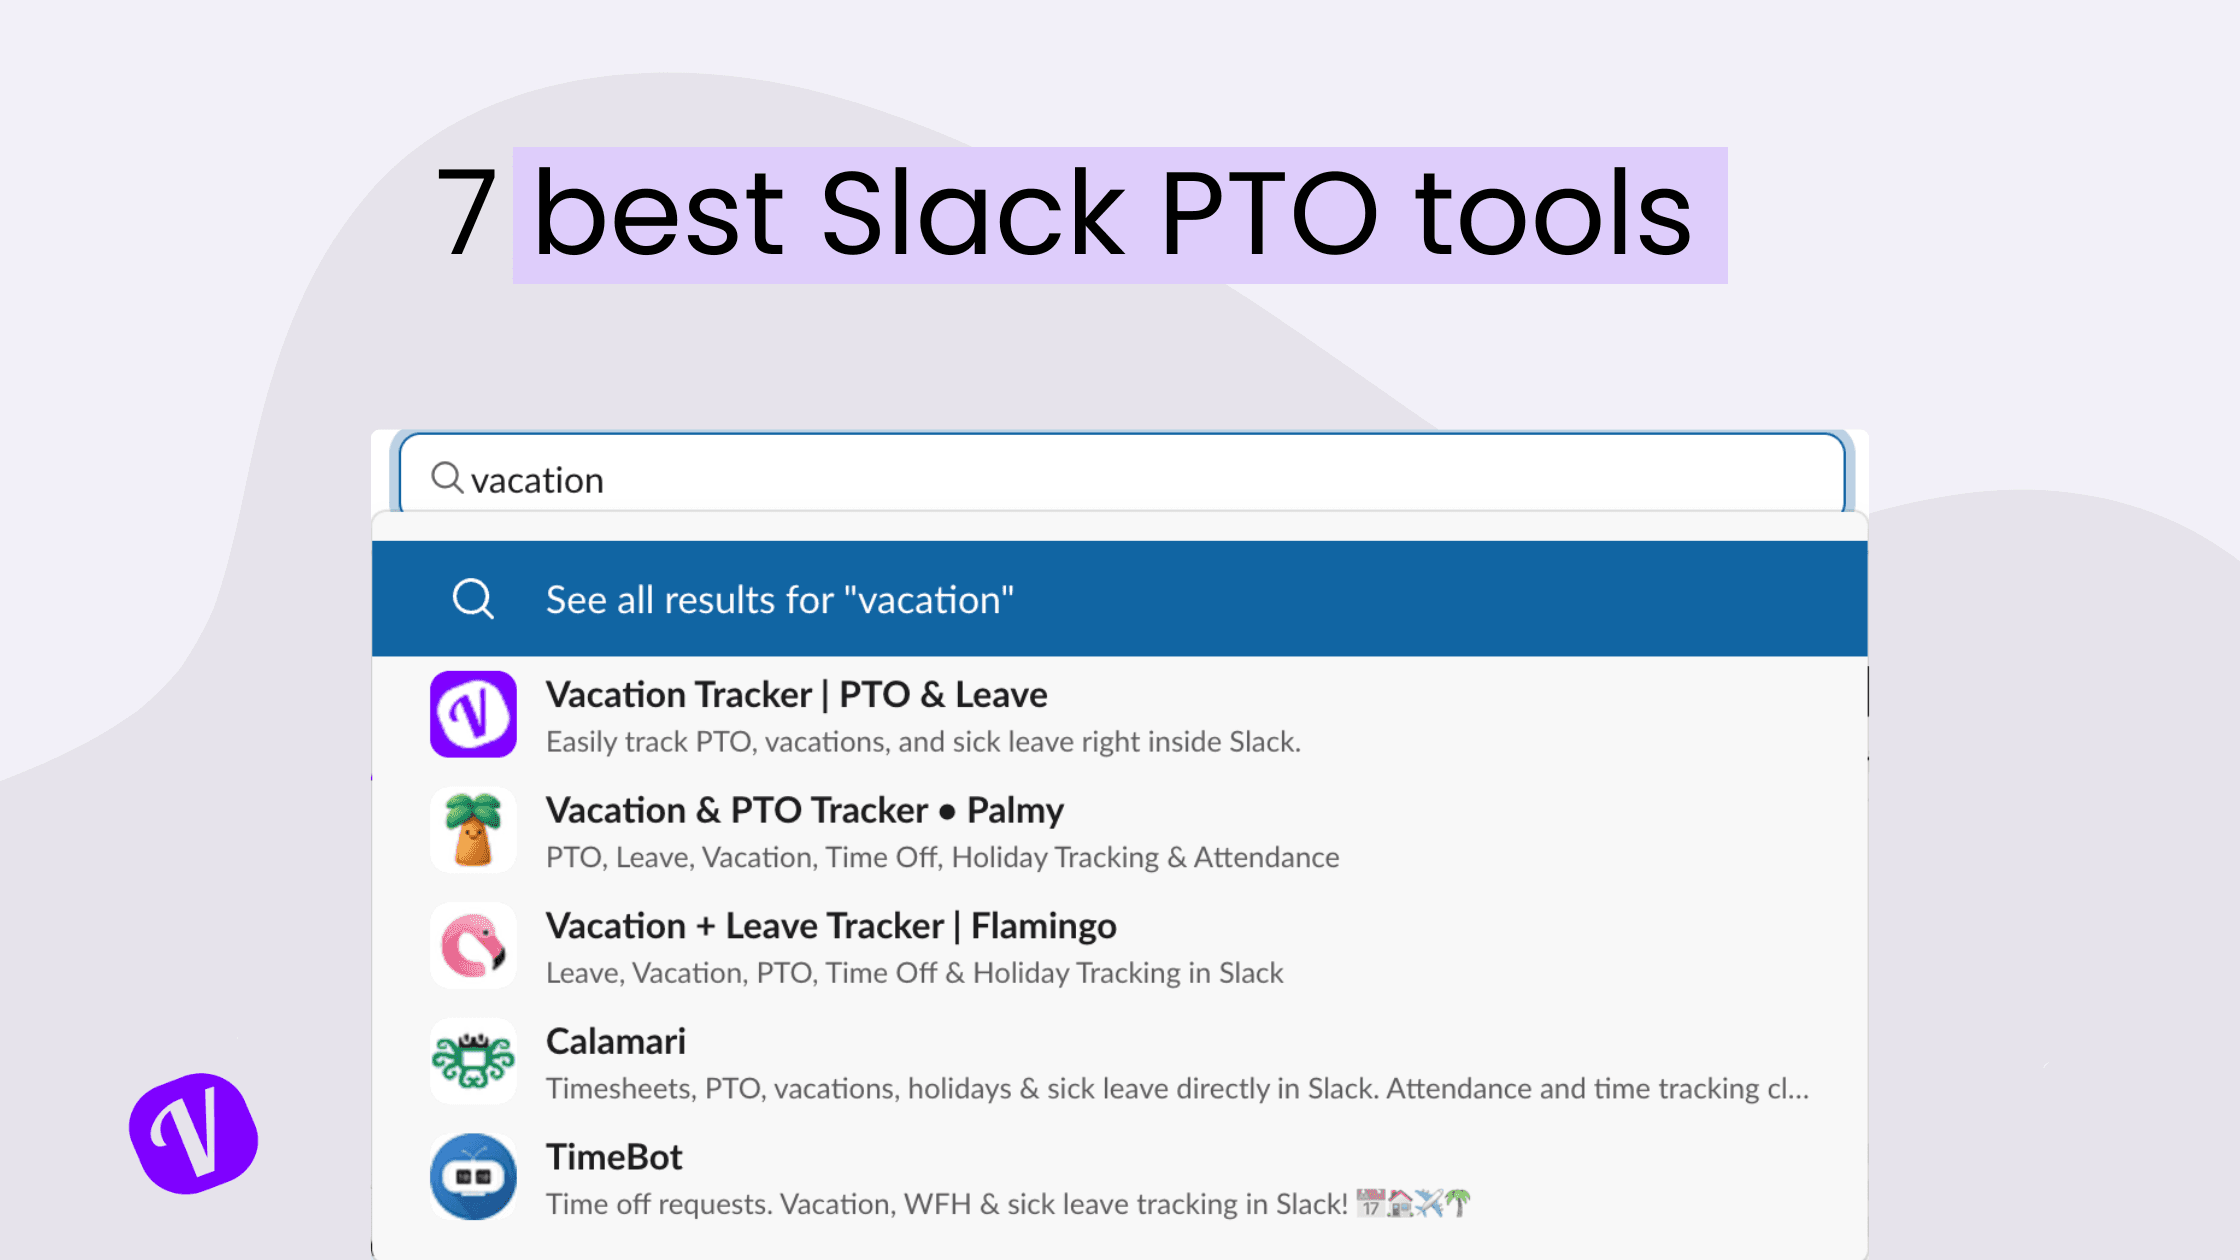Click the TimeBot blue robot app icon
This screenshot has height=1260, width=2240.
point(473,1176)
